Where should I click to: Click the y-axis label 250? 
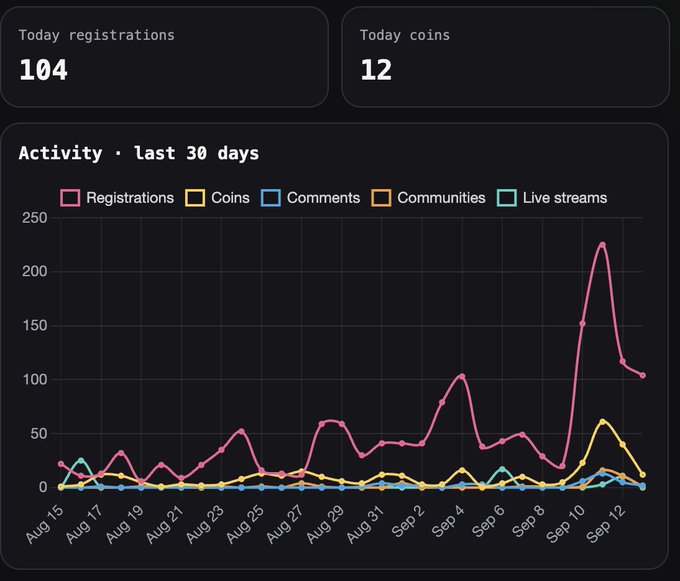click(x=35, y=218)
